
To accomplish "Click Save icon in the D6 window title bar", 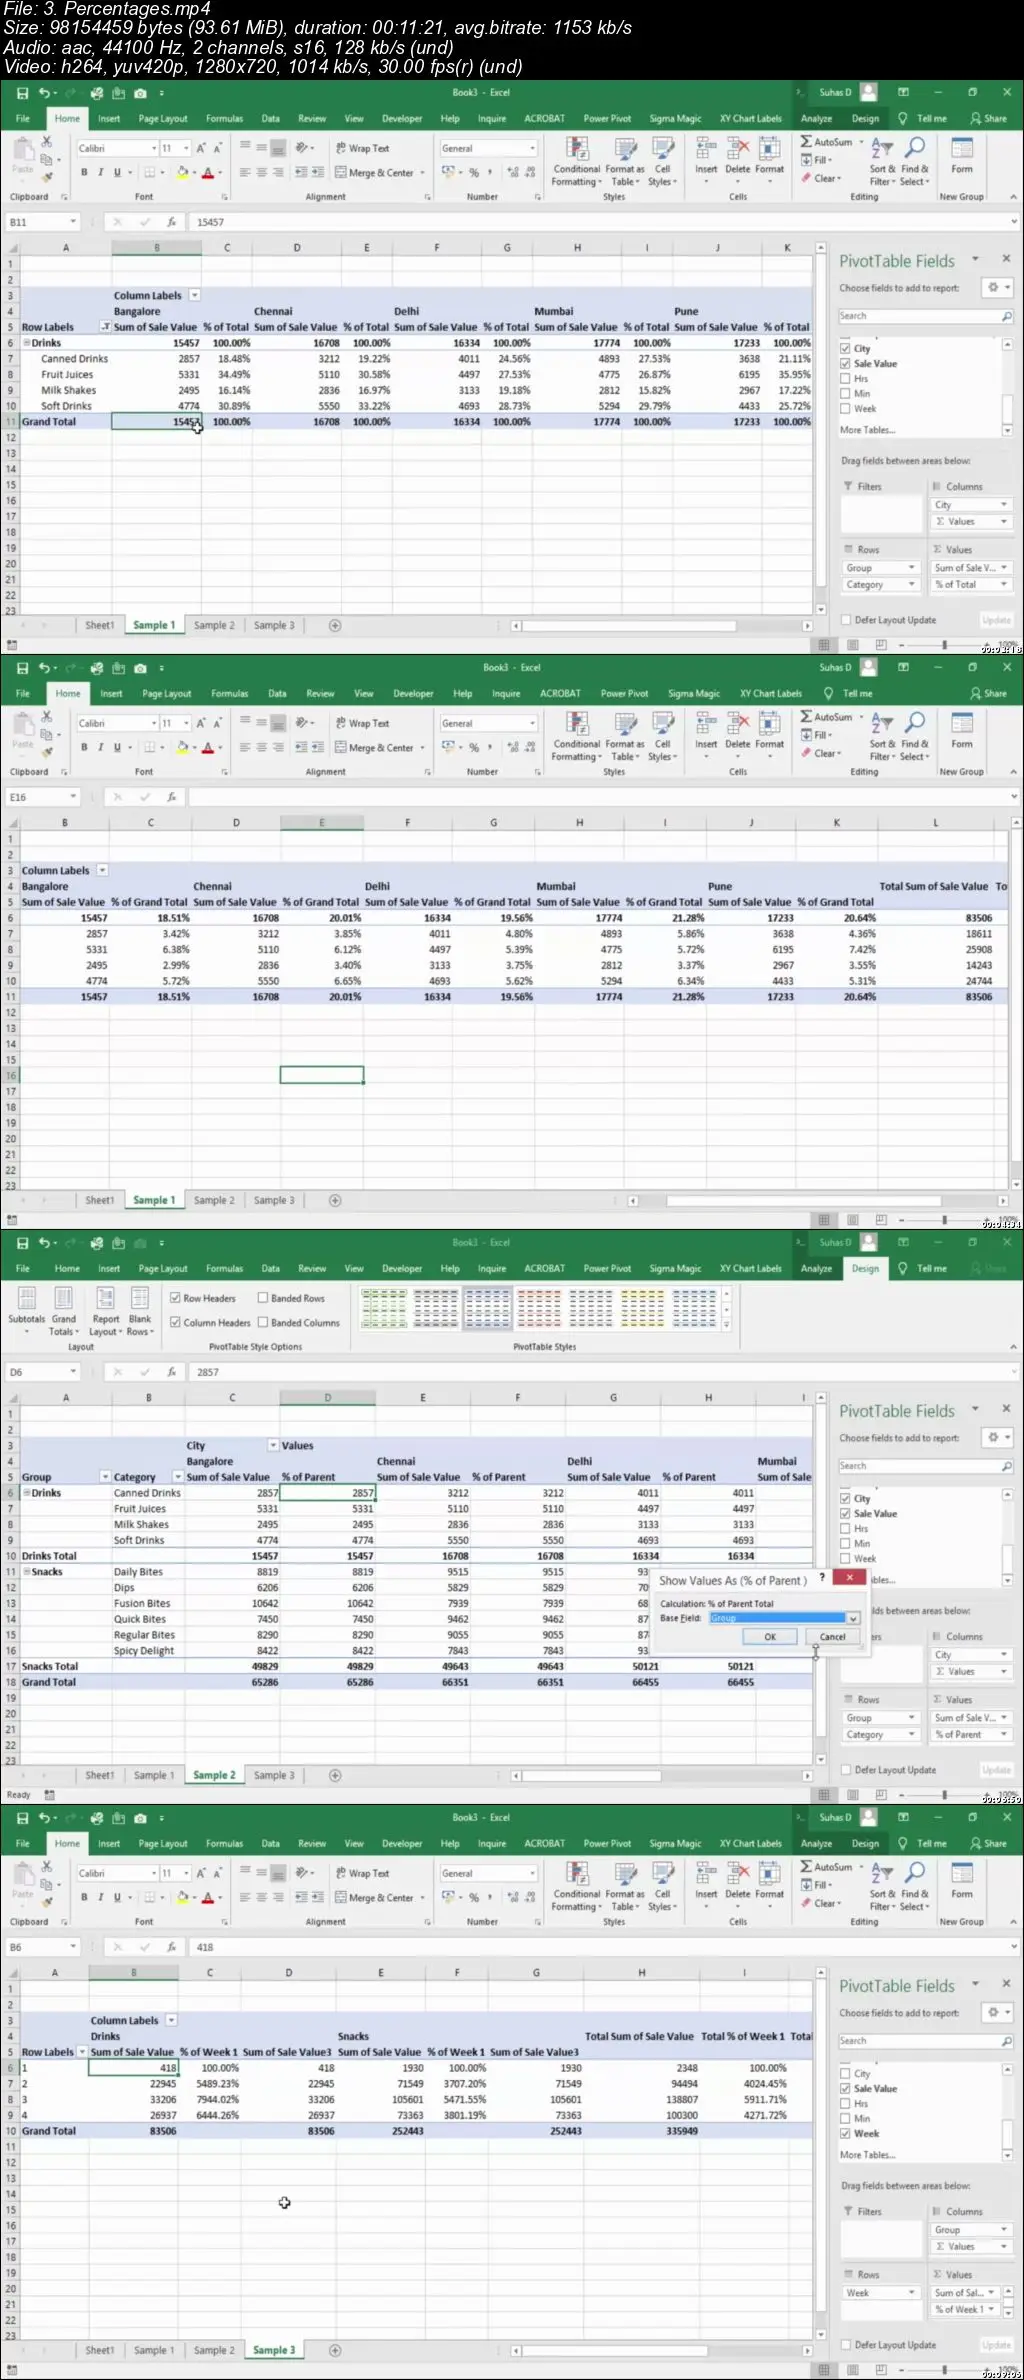I will coord(22,1243).
